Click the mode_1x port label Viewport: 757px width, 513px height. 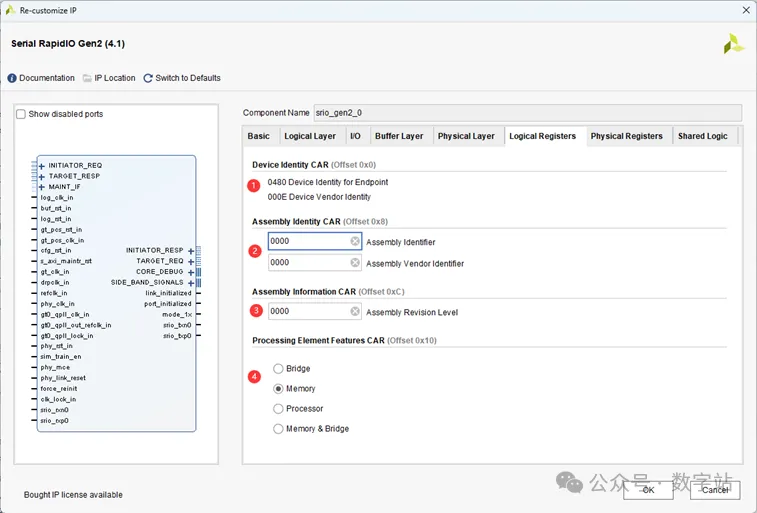coord(177,315)
